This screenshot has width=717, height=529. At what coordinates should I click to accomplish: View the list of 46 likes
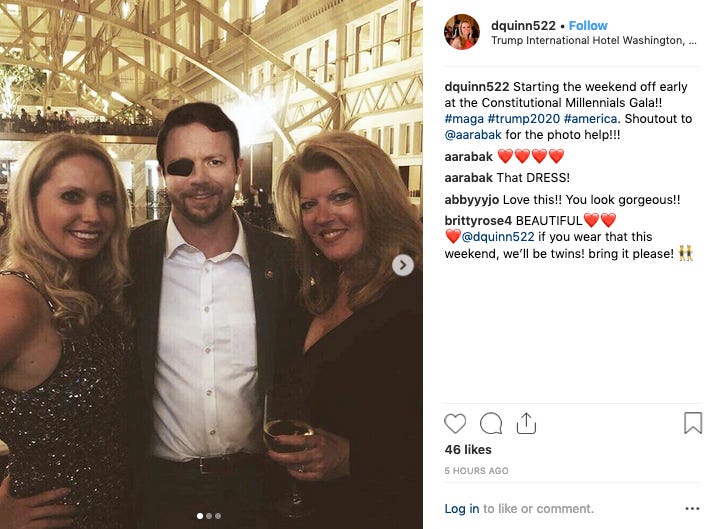(468, 450)
